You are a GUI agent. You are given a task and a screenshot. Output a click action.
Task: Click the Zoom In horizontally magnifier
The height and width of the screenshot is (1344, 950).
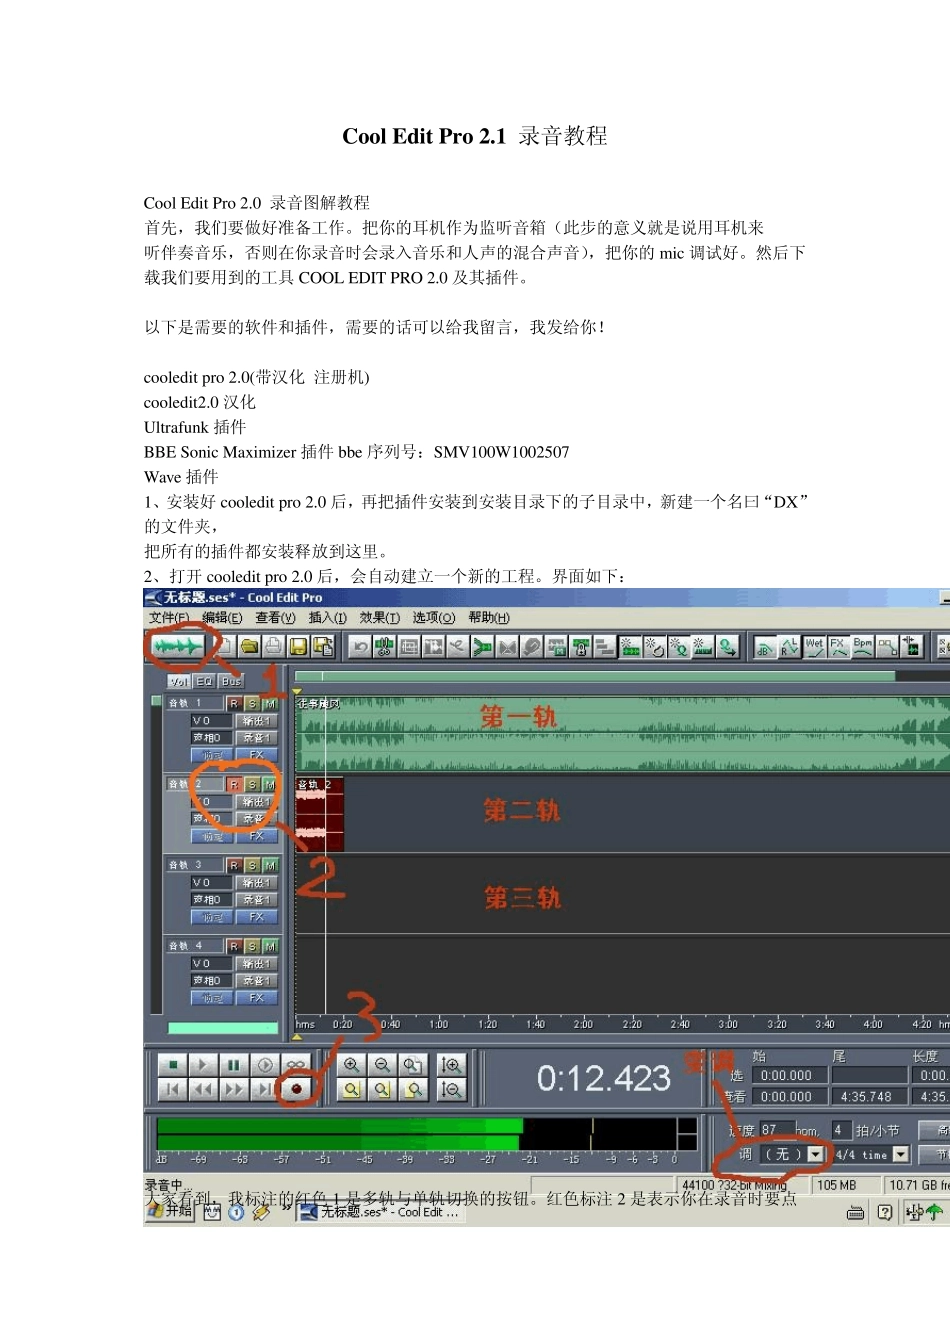[351, 1065]
